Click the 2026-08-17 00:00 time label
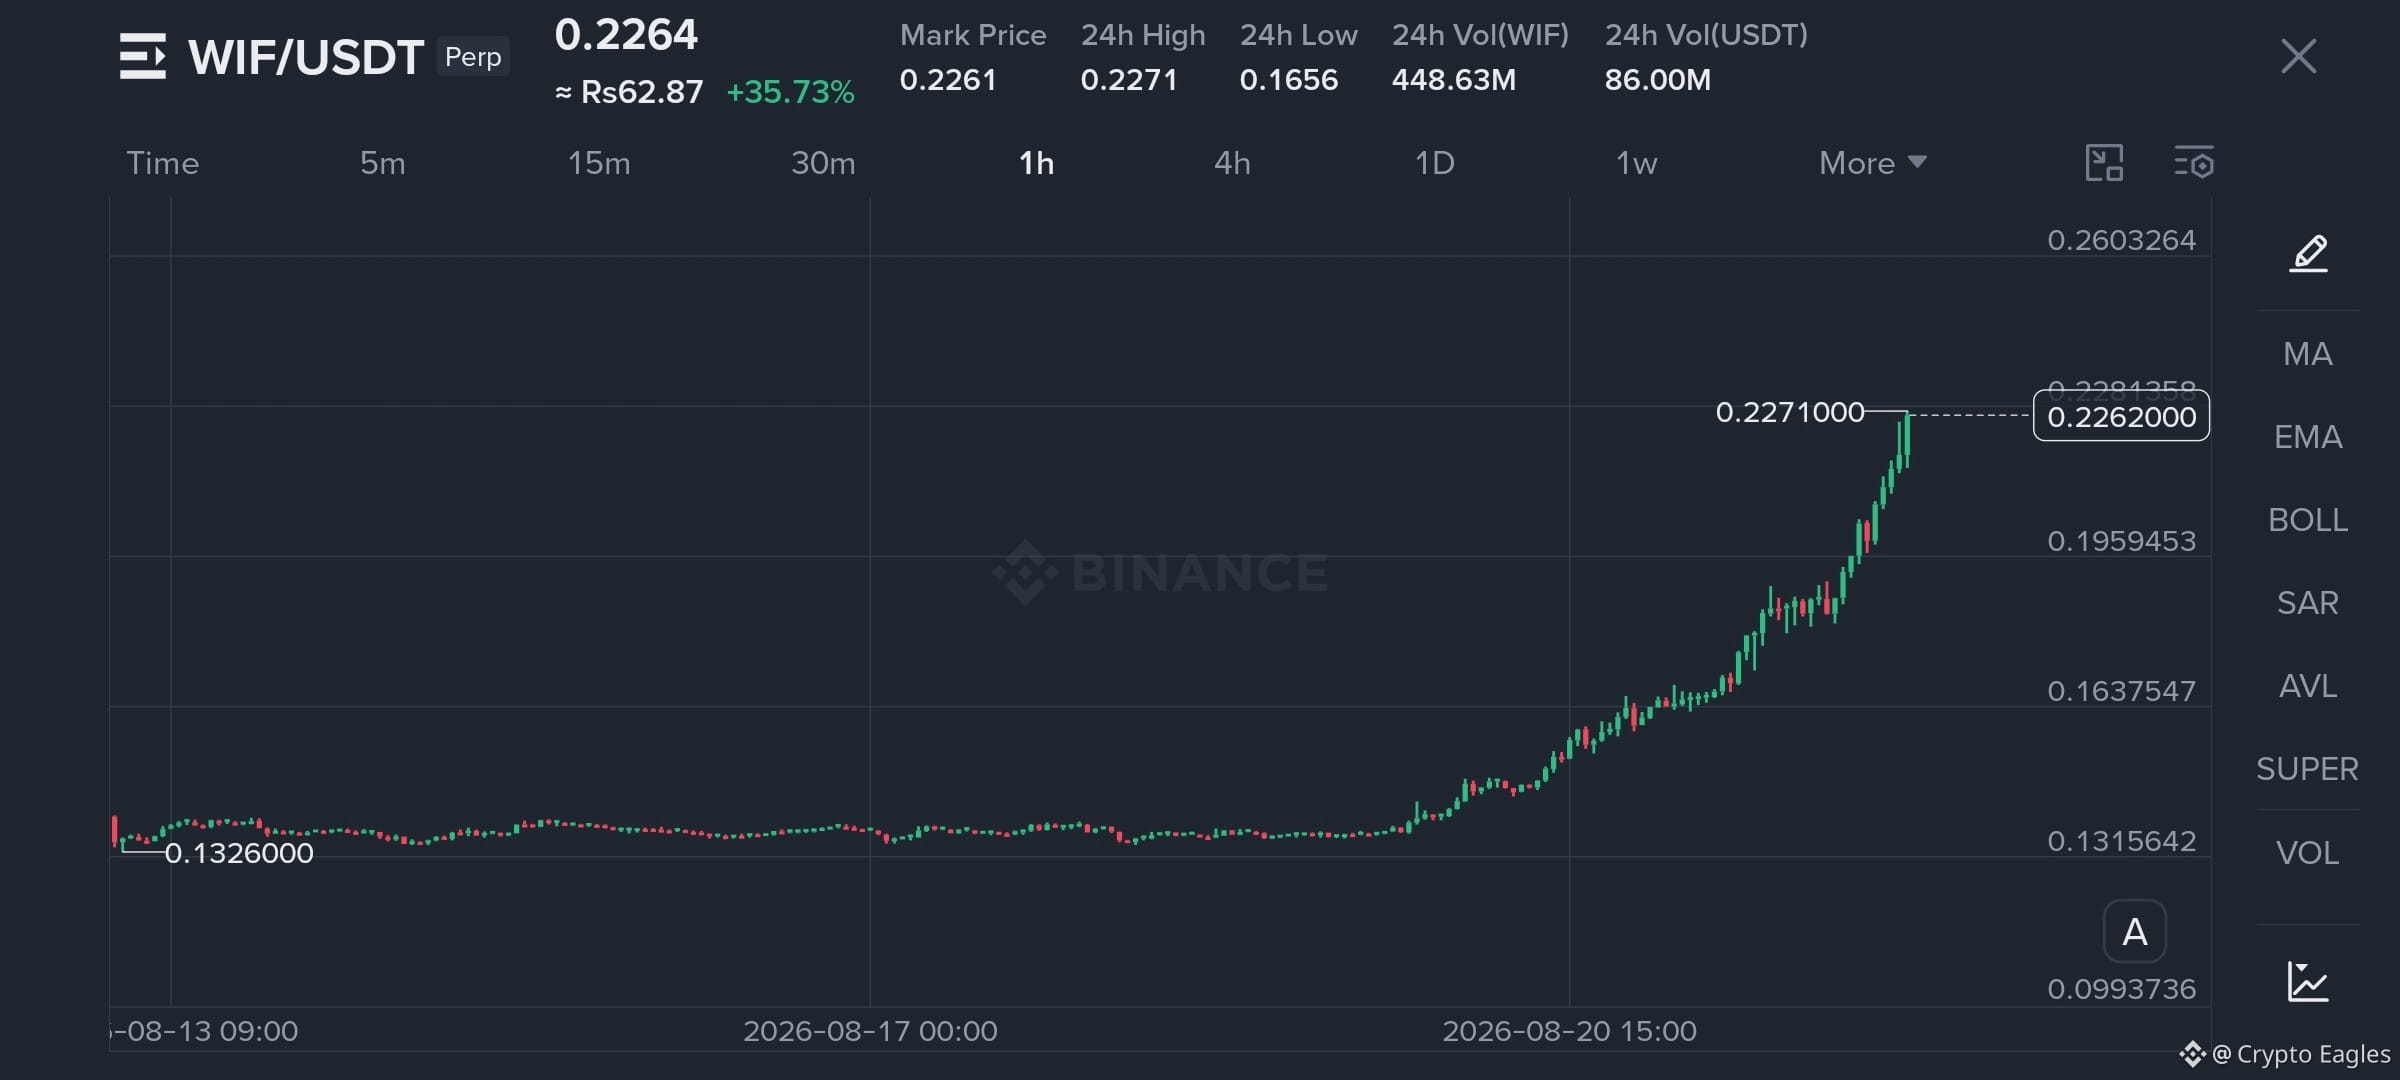 (x=870, y=1031)
